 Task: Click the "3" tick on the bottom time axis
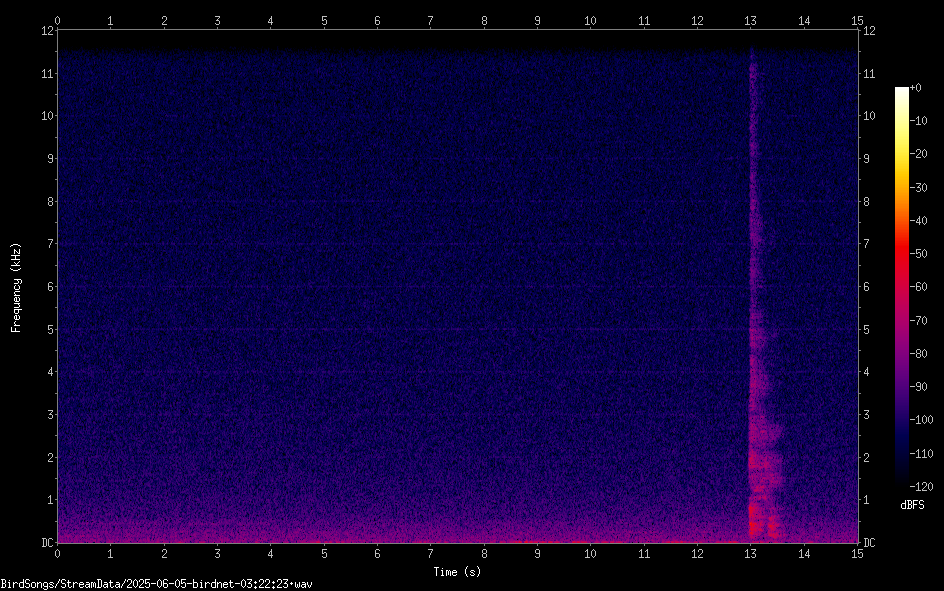pyautogui.click(x=217, y=554)
